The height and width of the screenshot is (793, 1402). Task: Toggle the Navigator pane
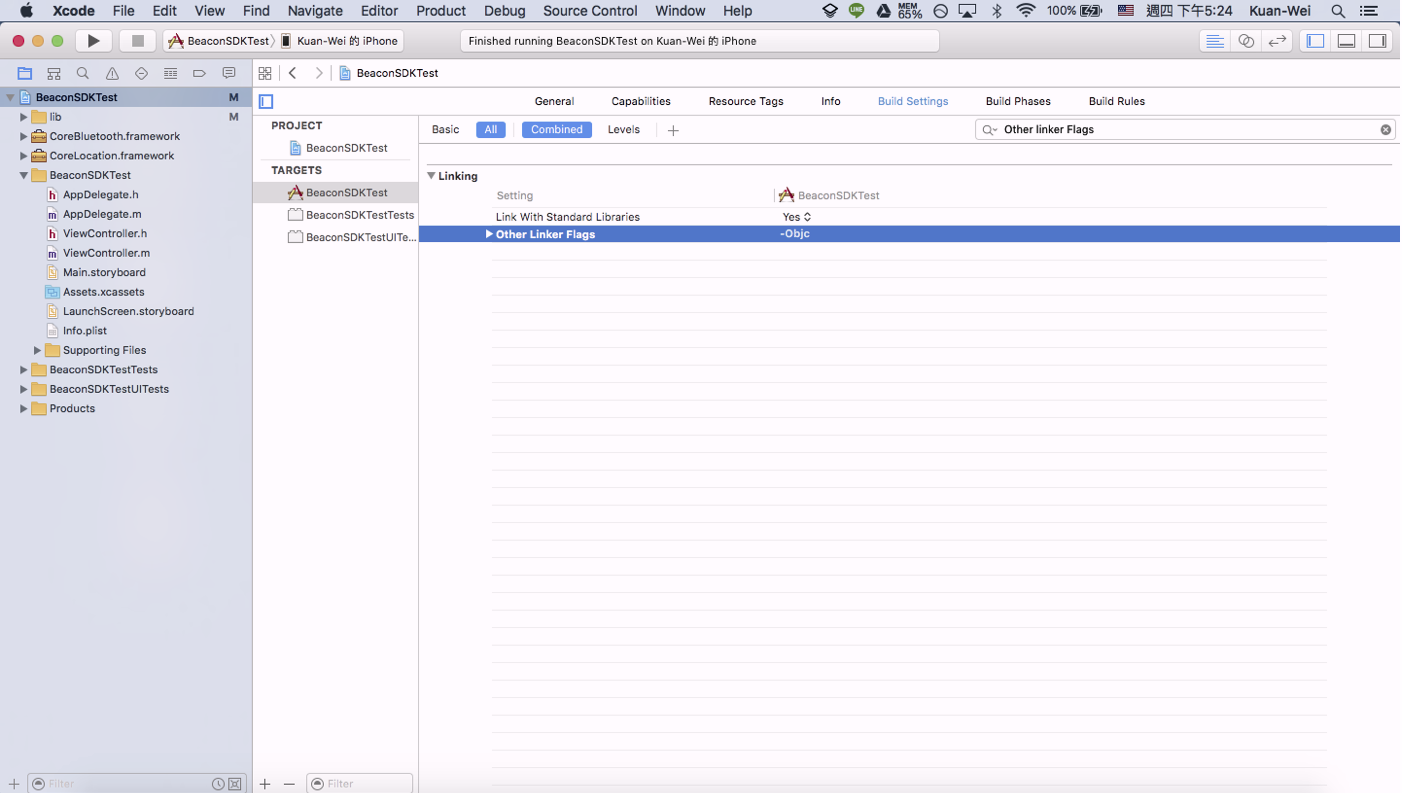point(1316,41)
